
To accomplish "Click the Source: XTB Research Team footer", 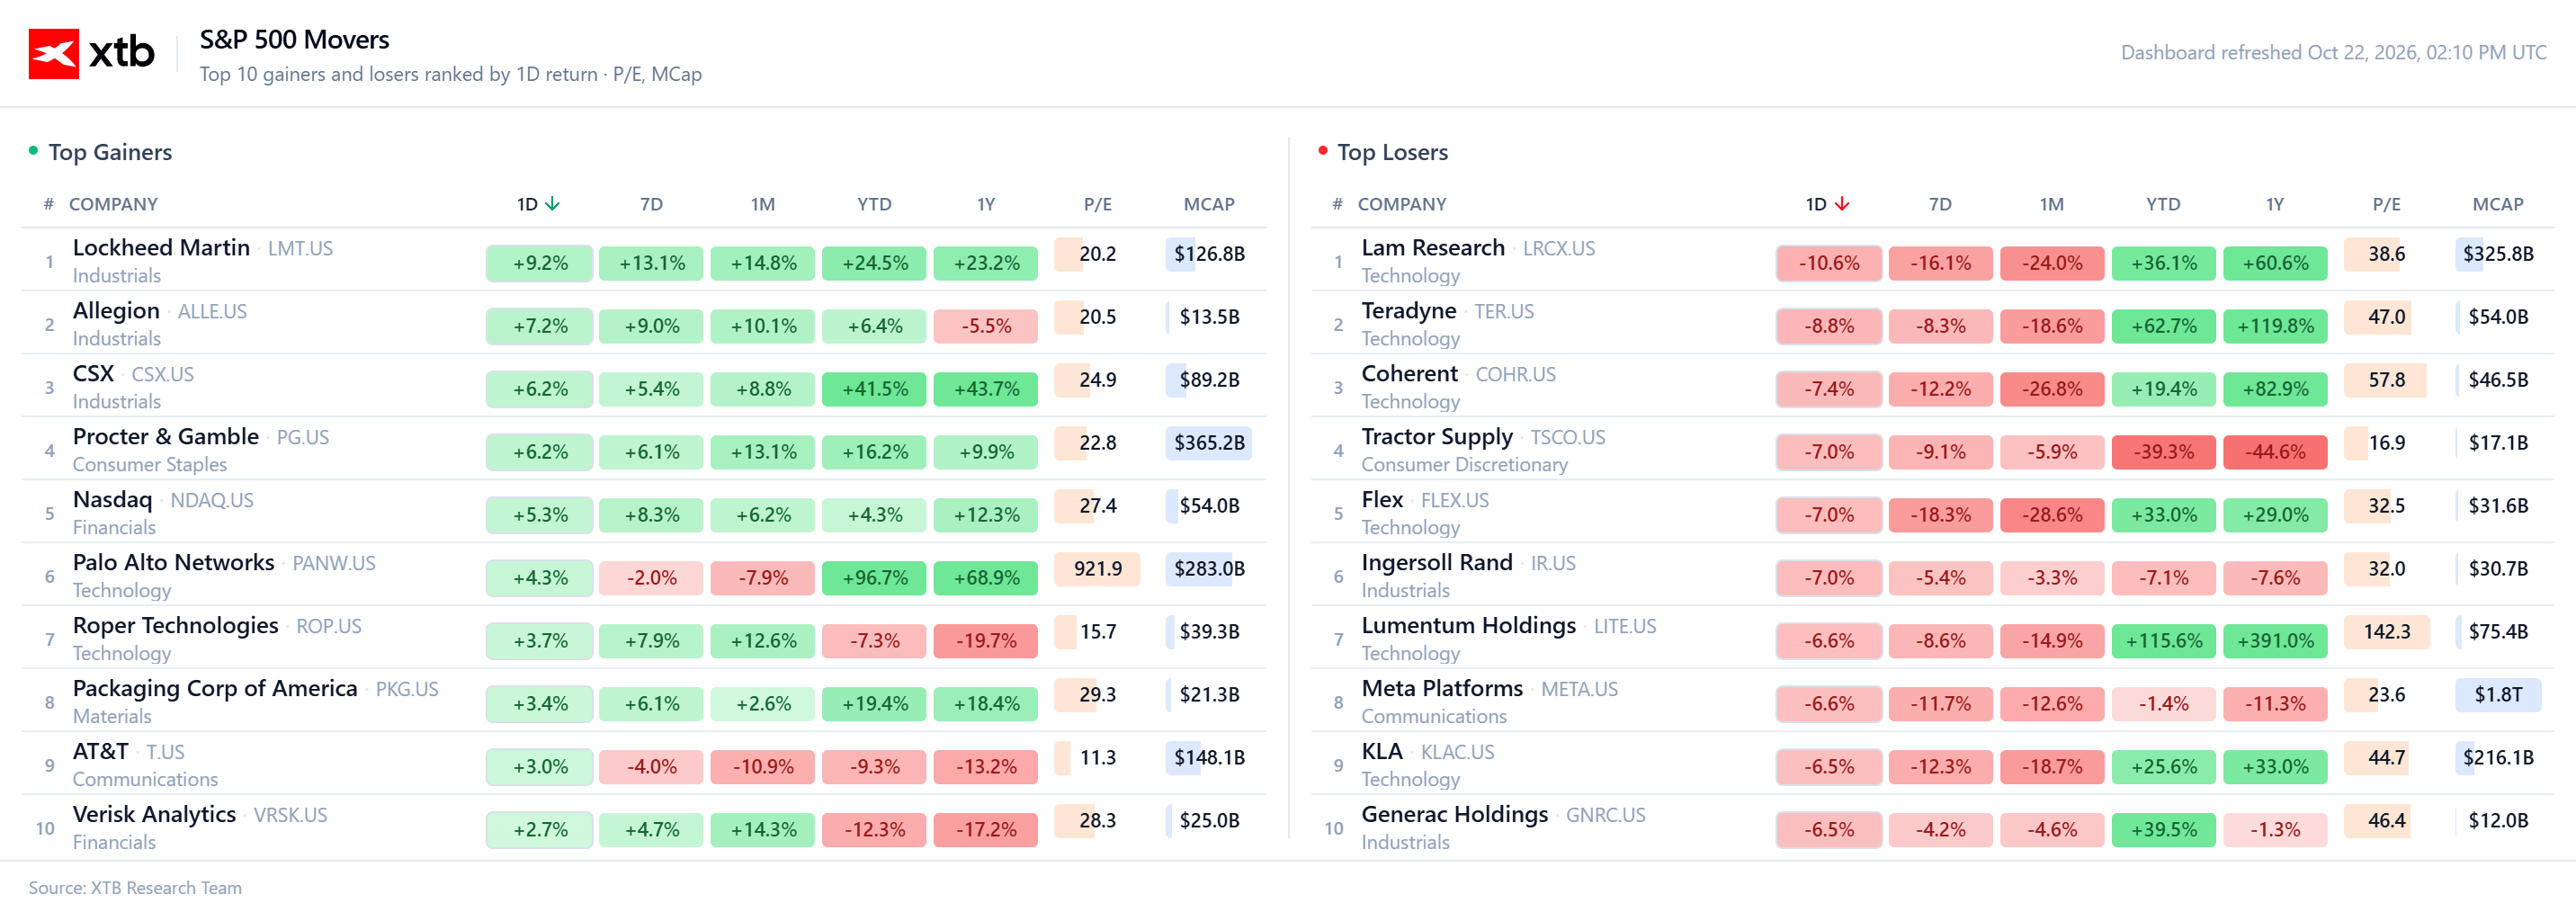I will pos(135,887).
